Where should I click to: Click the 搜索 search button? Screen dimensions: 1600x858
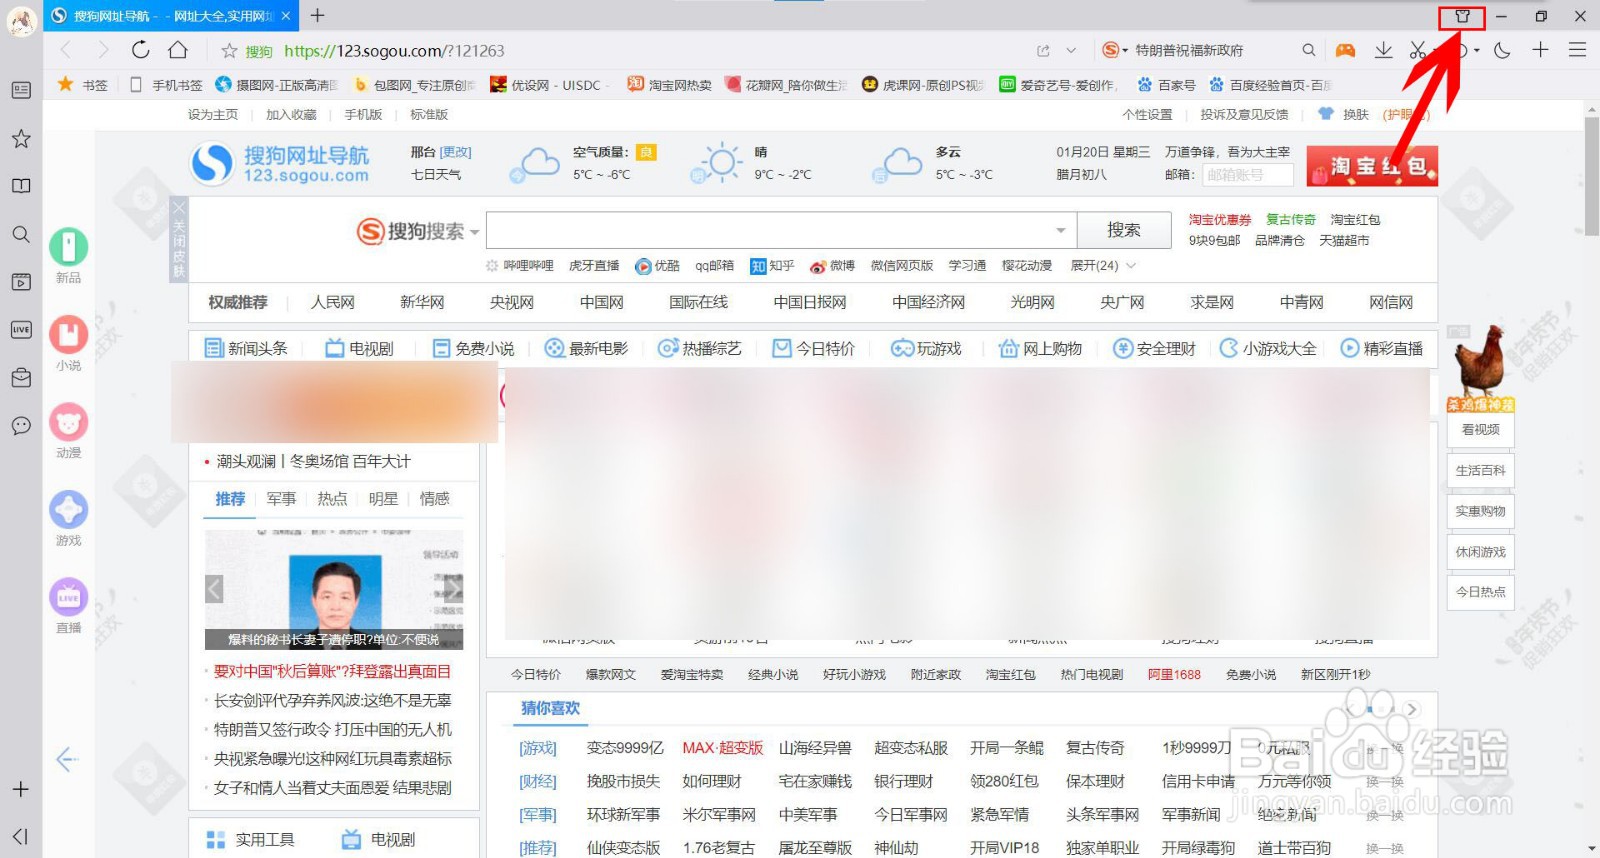[x=1124, y=230]
